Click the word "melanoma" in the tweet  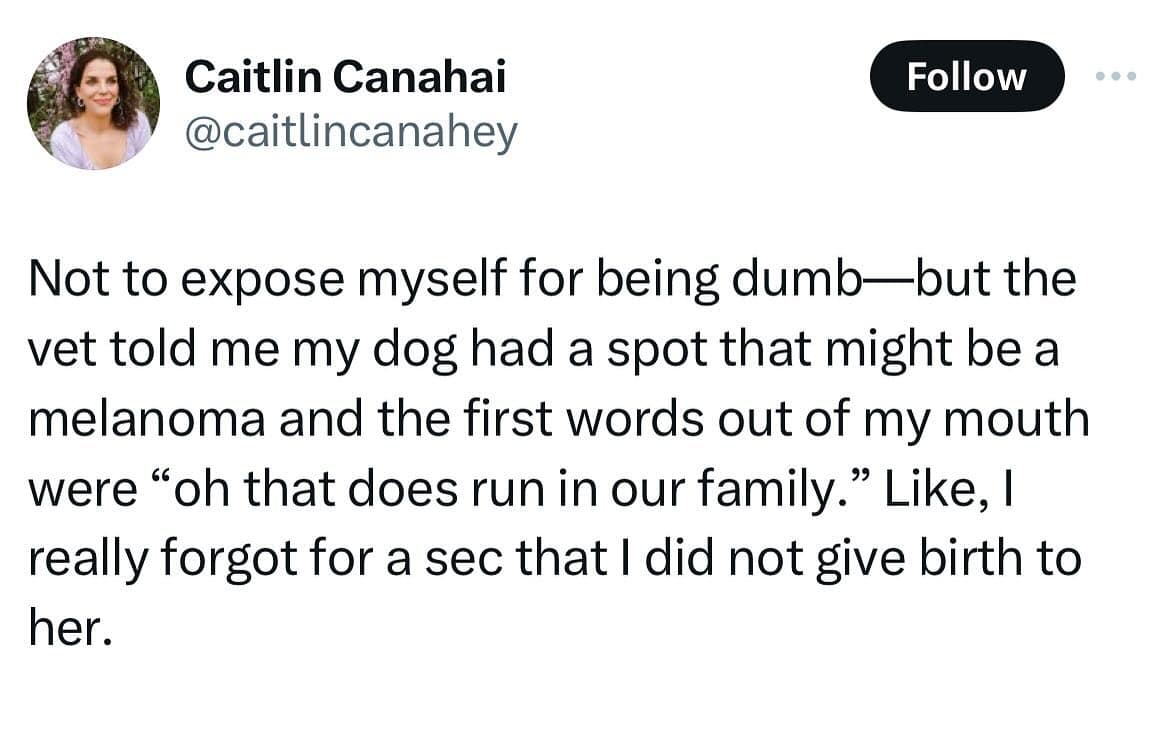coord(146,420)
